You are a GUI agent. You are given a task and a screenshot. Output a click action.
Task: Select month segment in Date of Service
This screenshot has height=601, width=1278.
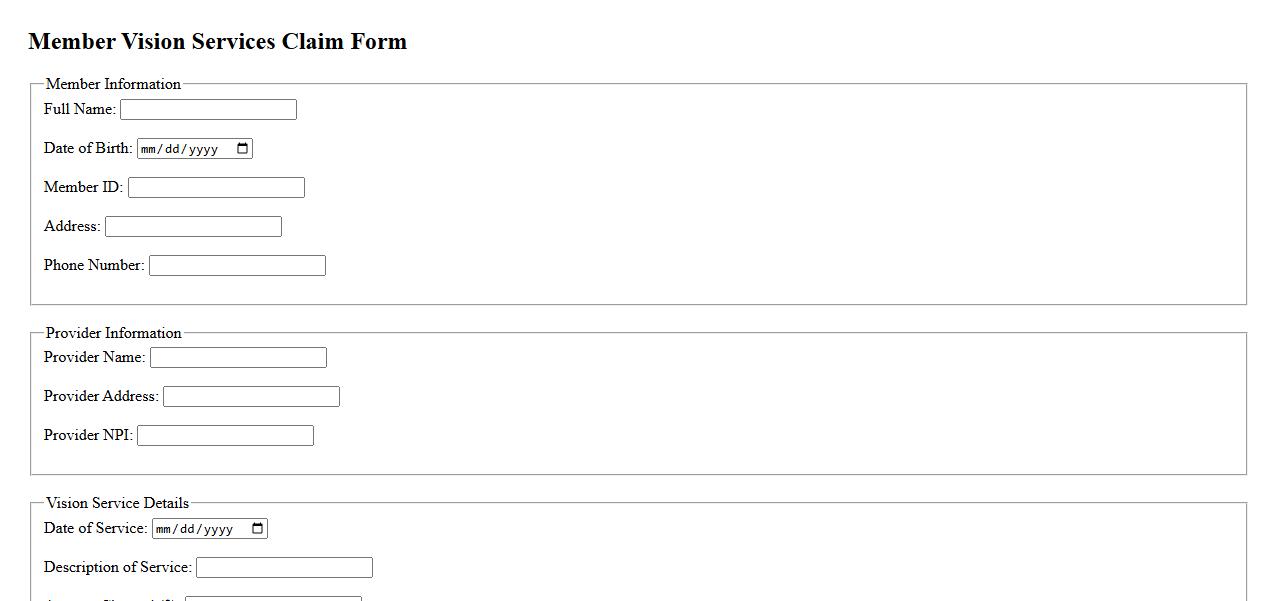click(164, 530)
